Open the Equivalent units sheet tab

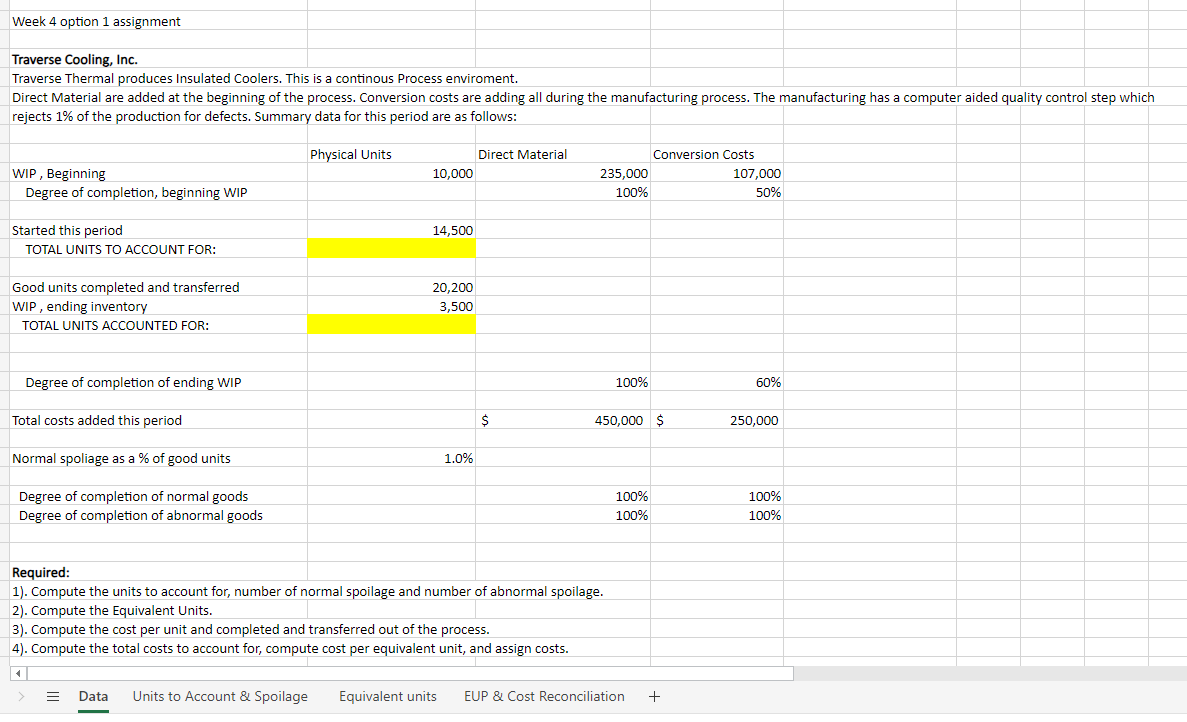pos(387,696)
